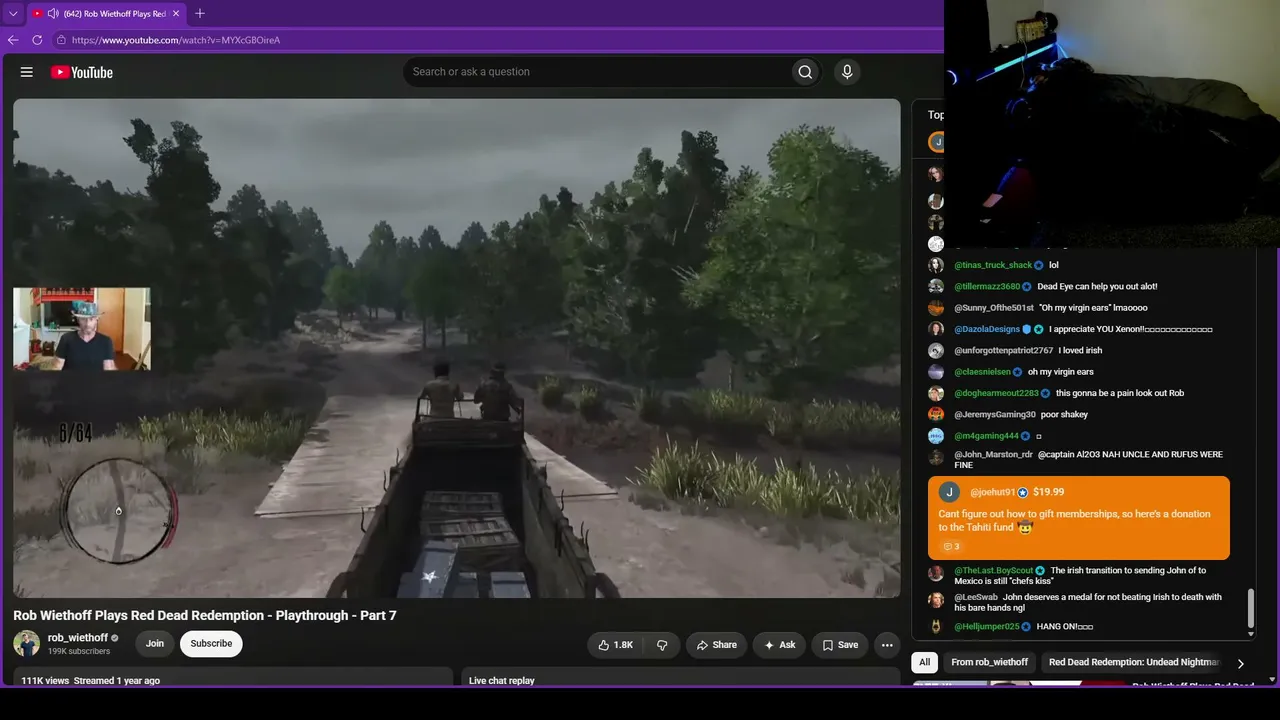Focus the 'Search or ask a question' box
Screen dimensions: 1280x720
[x=596, y=72]
